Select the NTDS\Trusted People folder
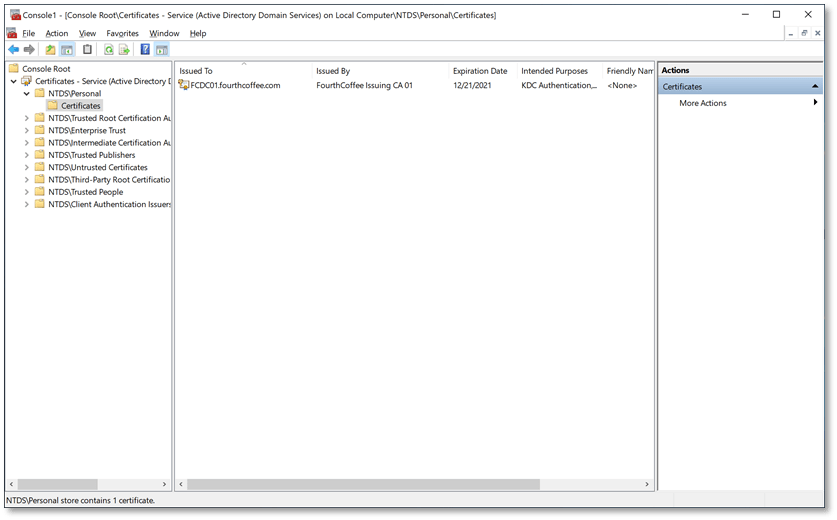 click(85, 192)
